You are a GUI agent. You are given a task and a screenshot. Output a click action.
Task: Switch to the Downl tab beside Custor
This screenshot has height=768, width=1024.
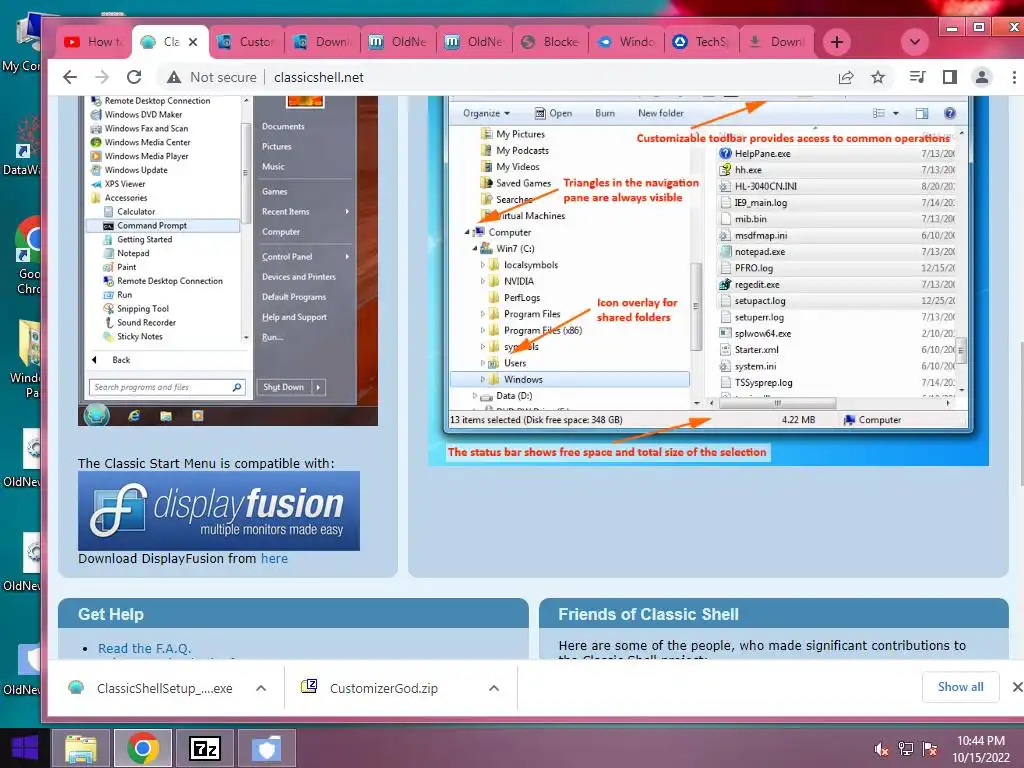click(323, 42)
